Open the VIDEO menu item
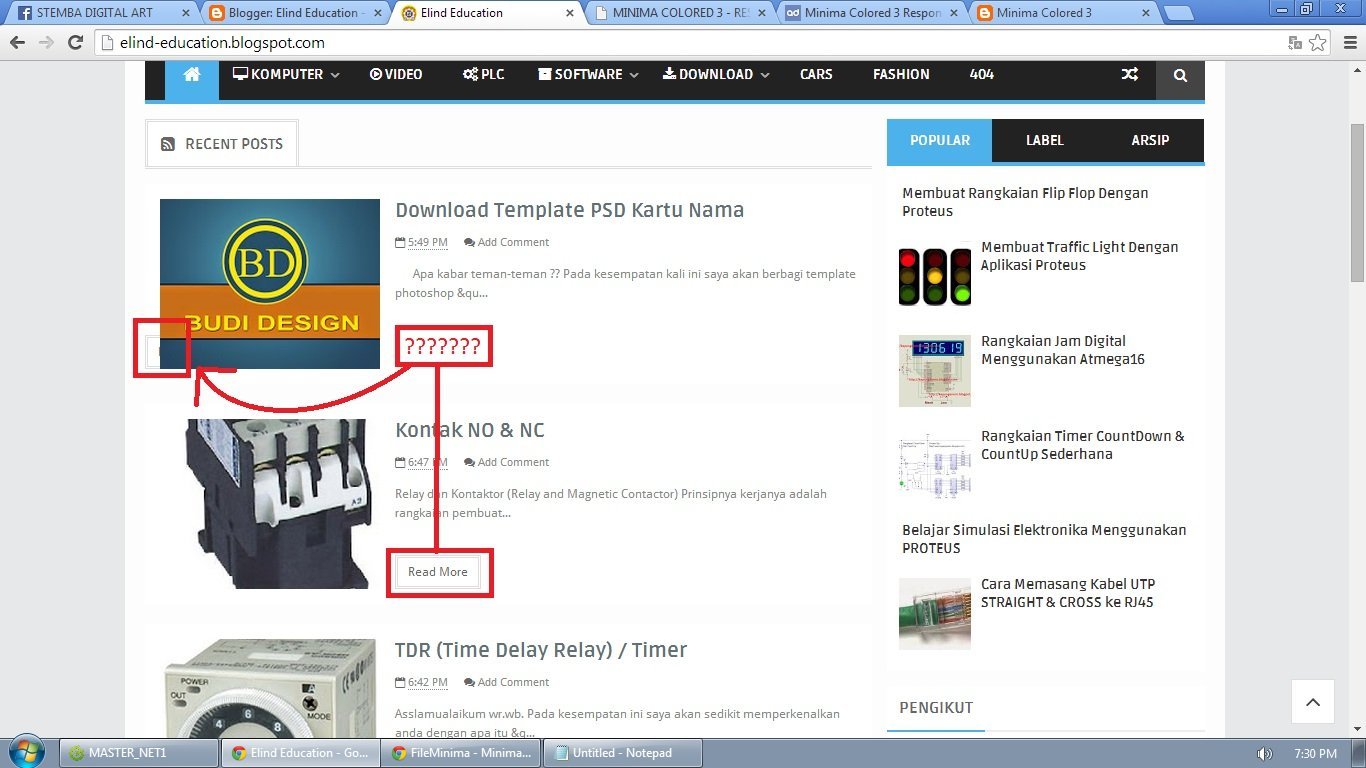Screen dimensions: 1366x768 coord(396,75)
